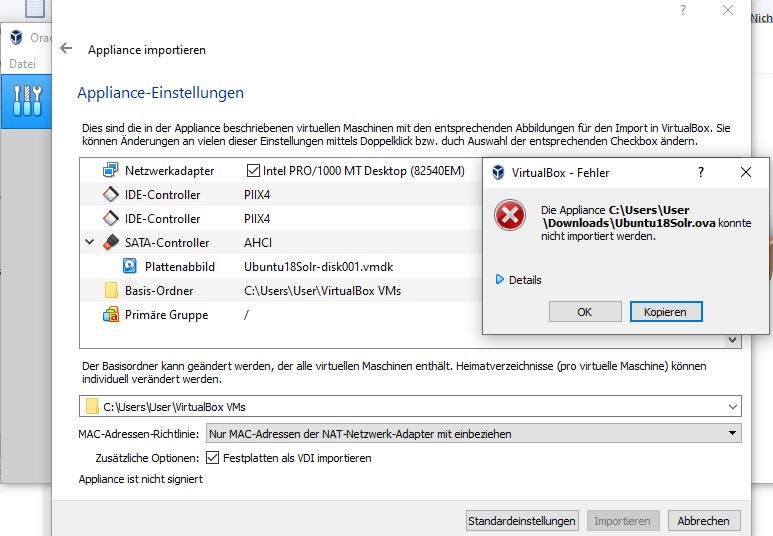The width and height of the screenshot is (773, 536).
Task: Click the Plattenabbild disk image icon
Action: 130,266
